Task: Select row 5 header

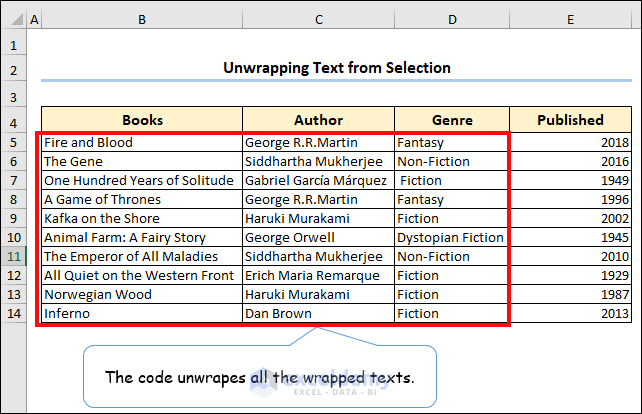Action: coord(14,142)
